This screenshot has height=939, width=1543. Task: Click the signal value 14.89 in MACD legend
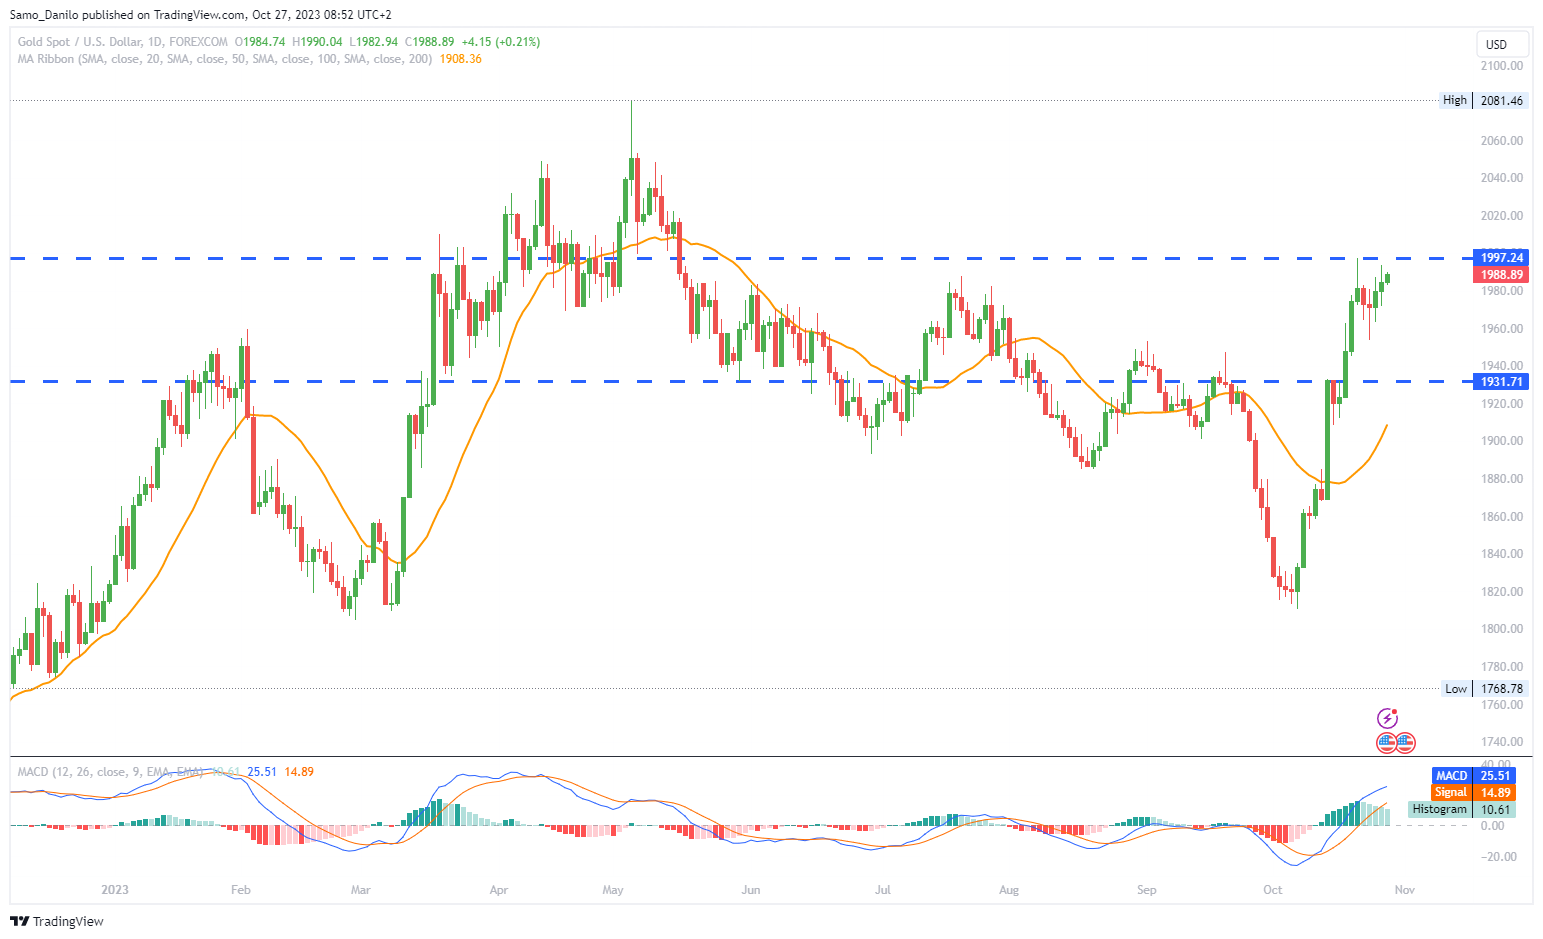pos(299,772)
